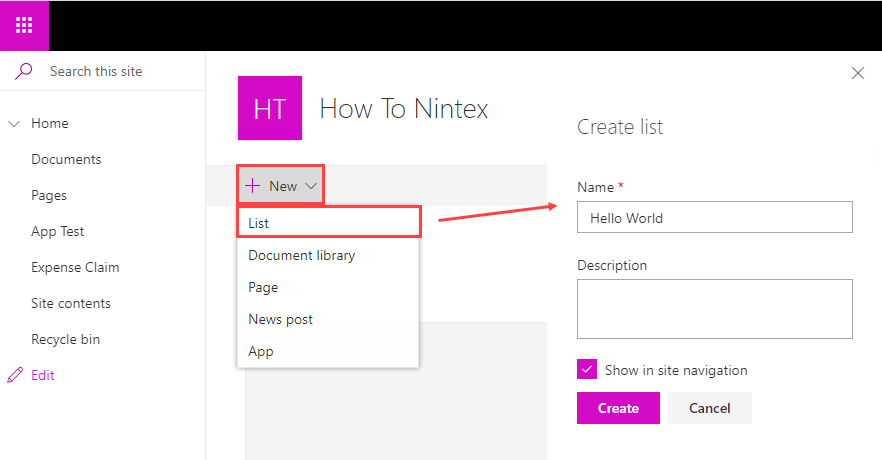Close the Create list panel
This screenshot has height=460, width=882.
point(858,73)
